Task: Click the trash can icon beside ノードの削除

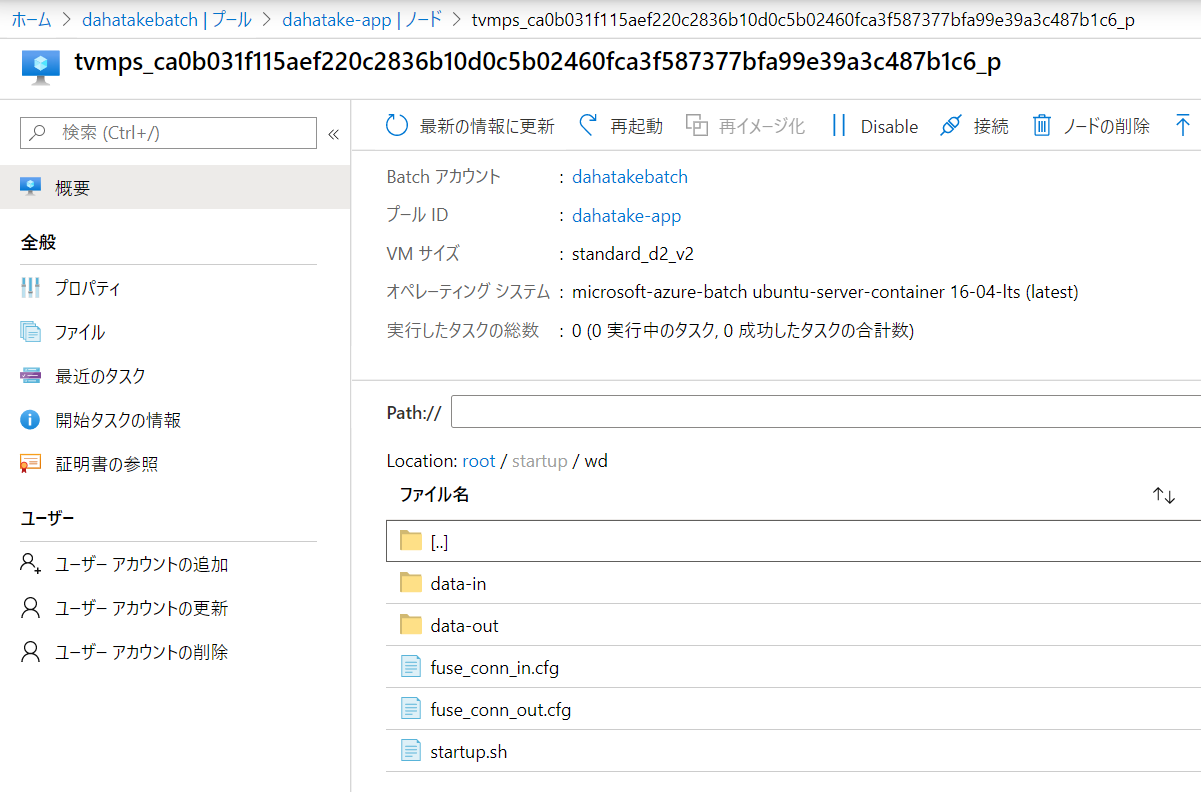Action: coord(1042,125)
